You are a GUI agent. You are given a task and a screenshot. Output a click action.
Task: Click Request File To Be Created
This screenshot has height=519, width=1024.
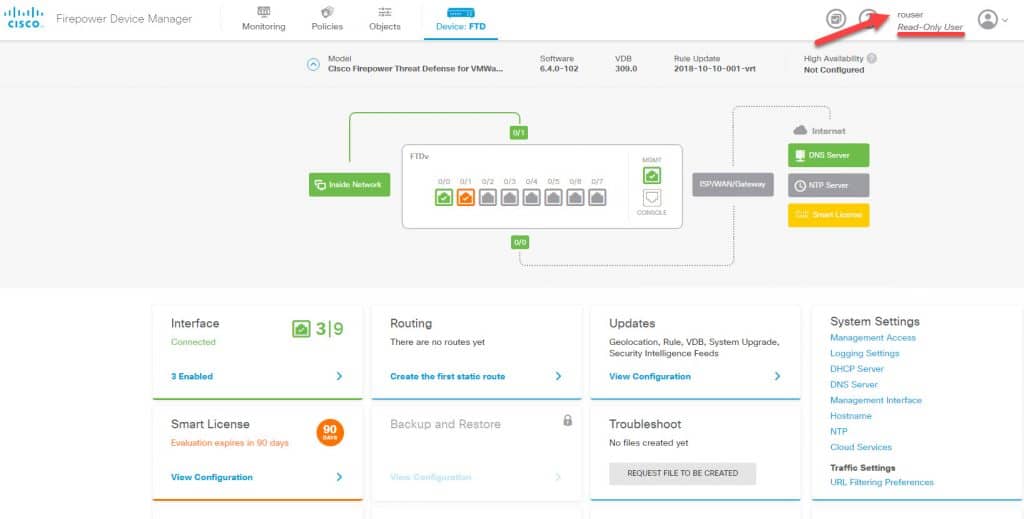point(682,473)
